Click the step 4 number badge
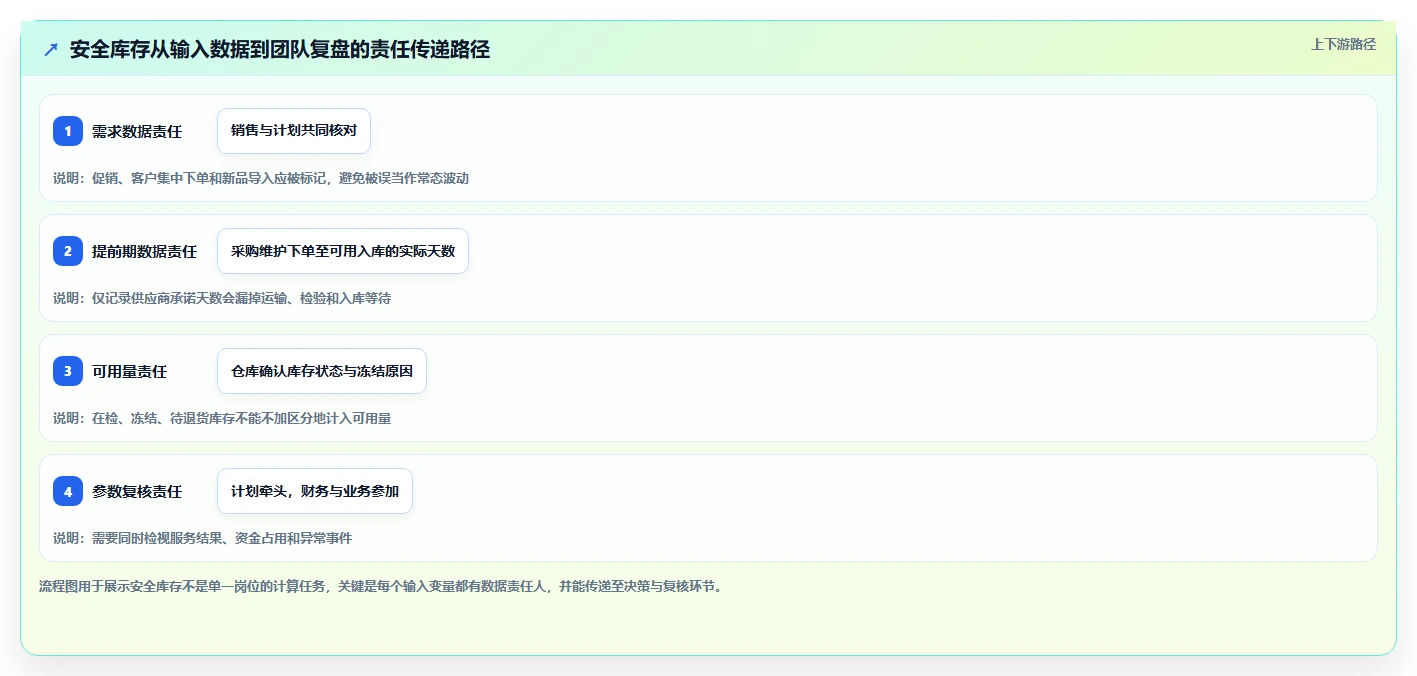Screen dimensions: 1417x676 [68, 491]
